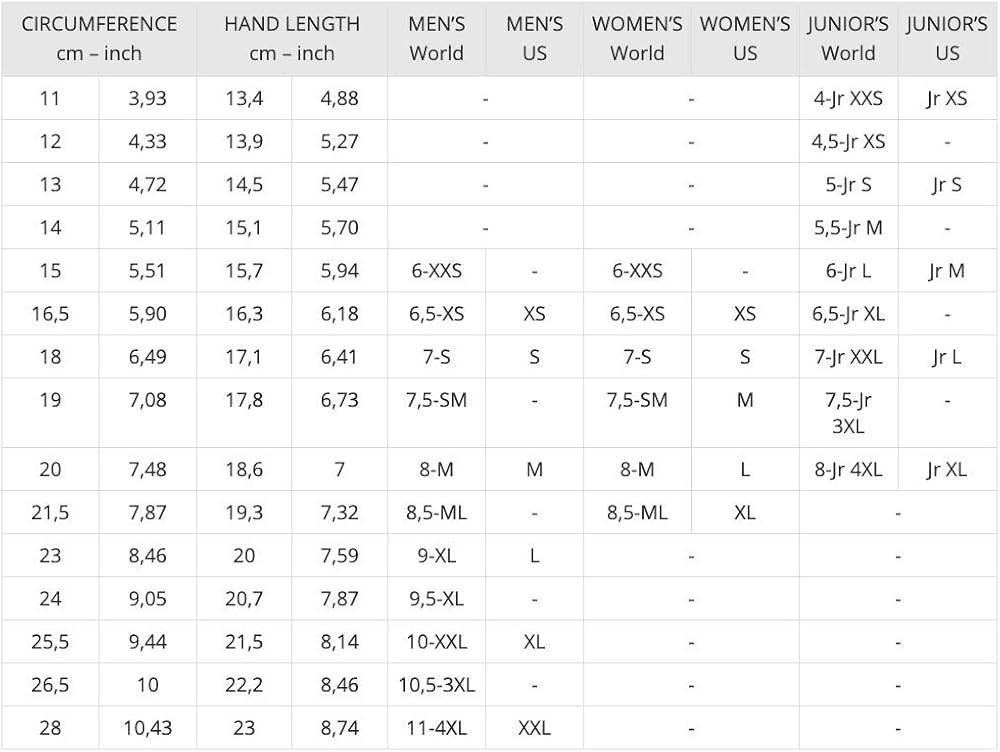
Task: Click the HAND LENGTH cm – inch header
Action: [x=292, y=38]
